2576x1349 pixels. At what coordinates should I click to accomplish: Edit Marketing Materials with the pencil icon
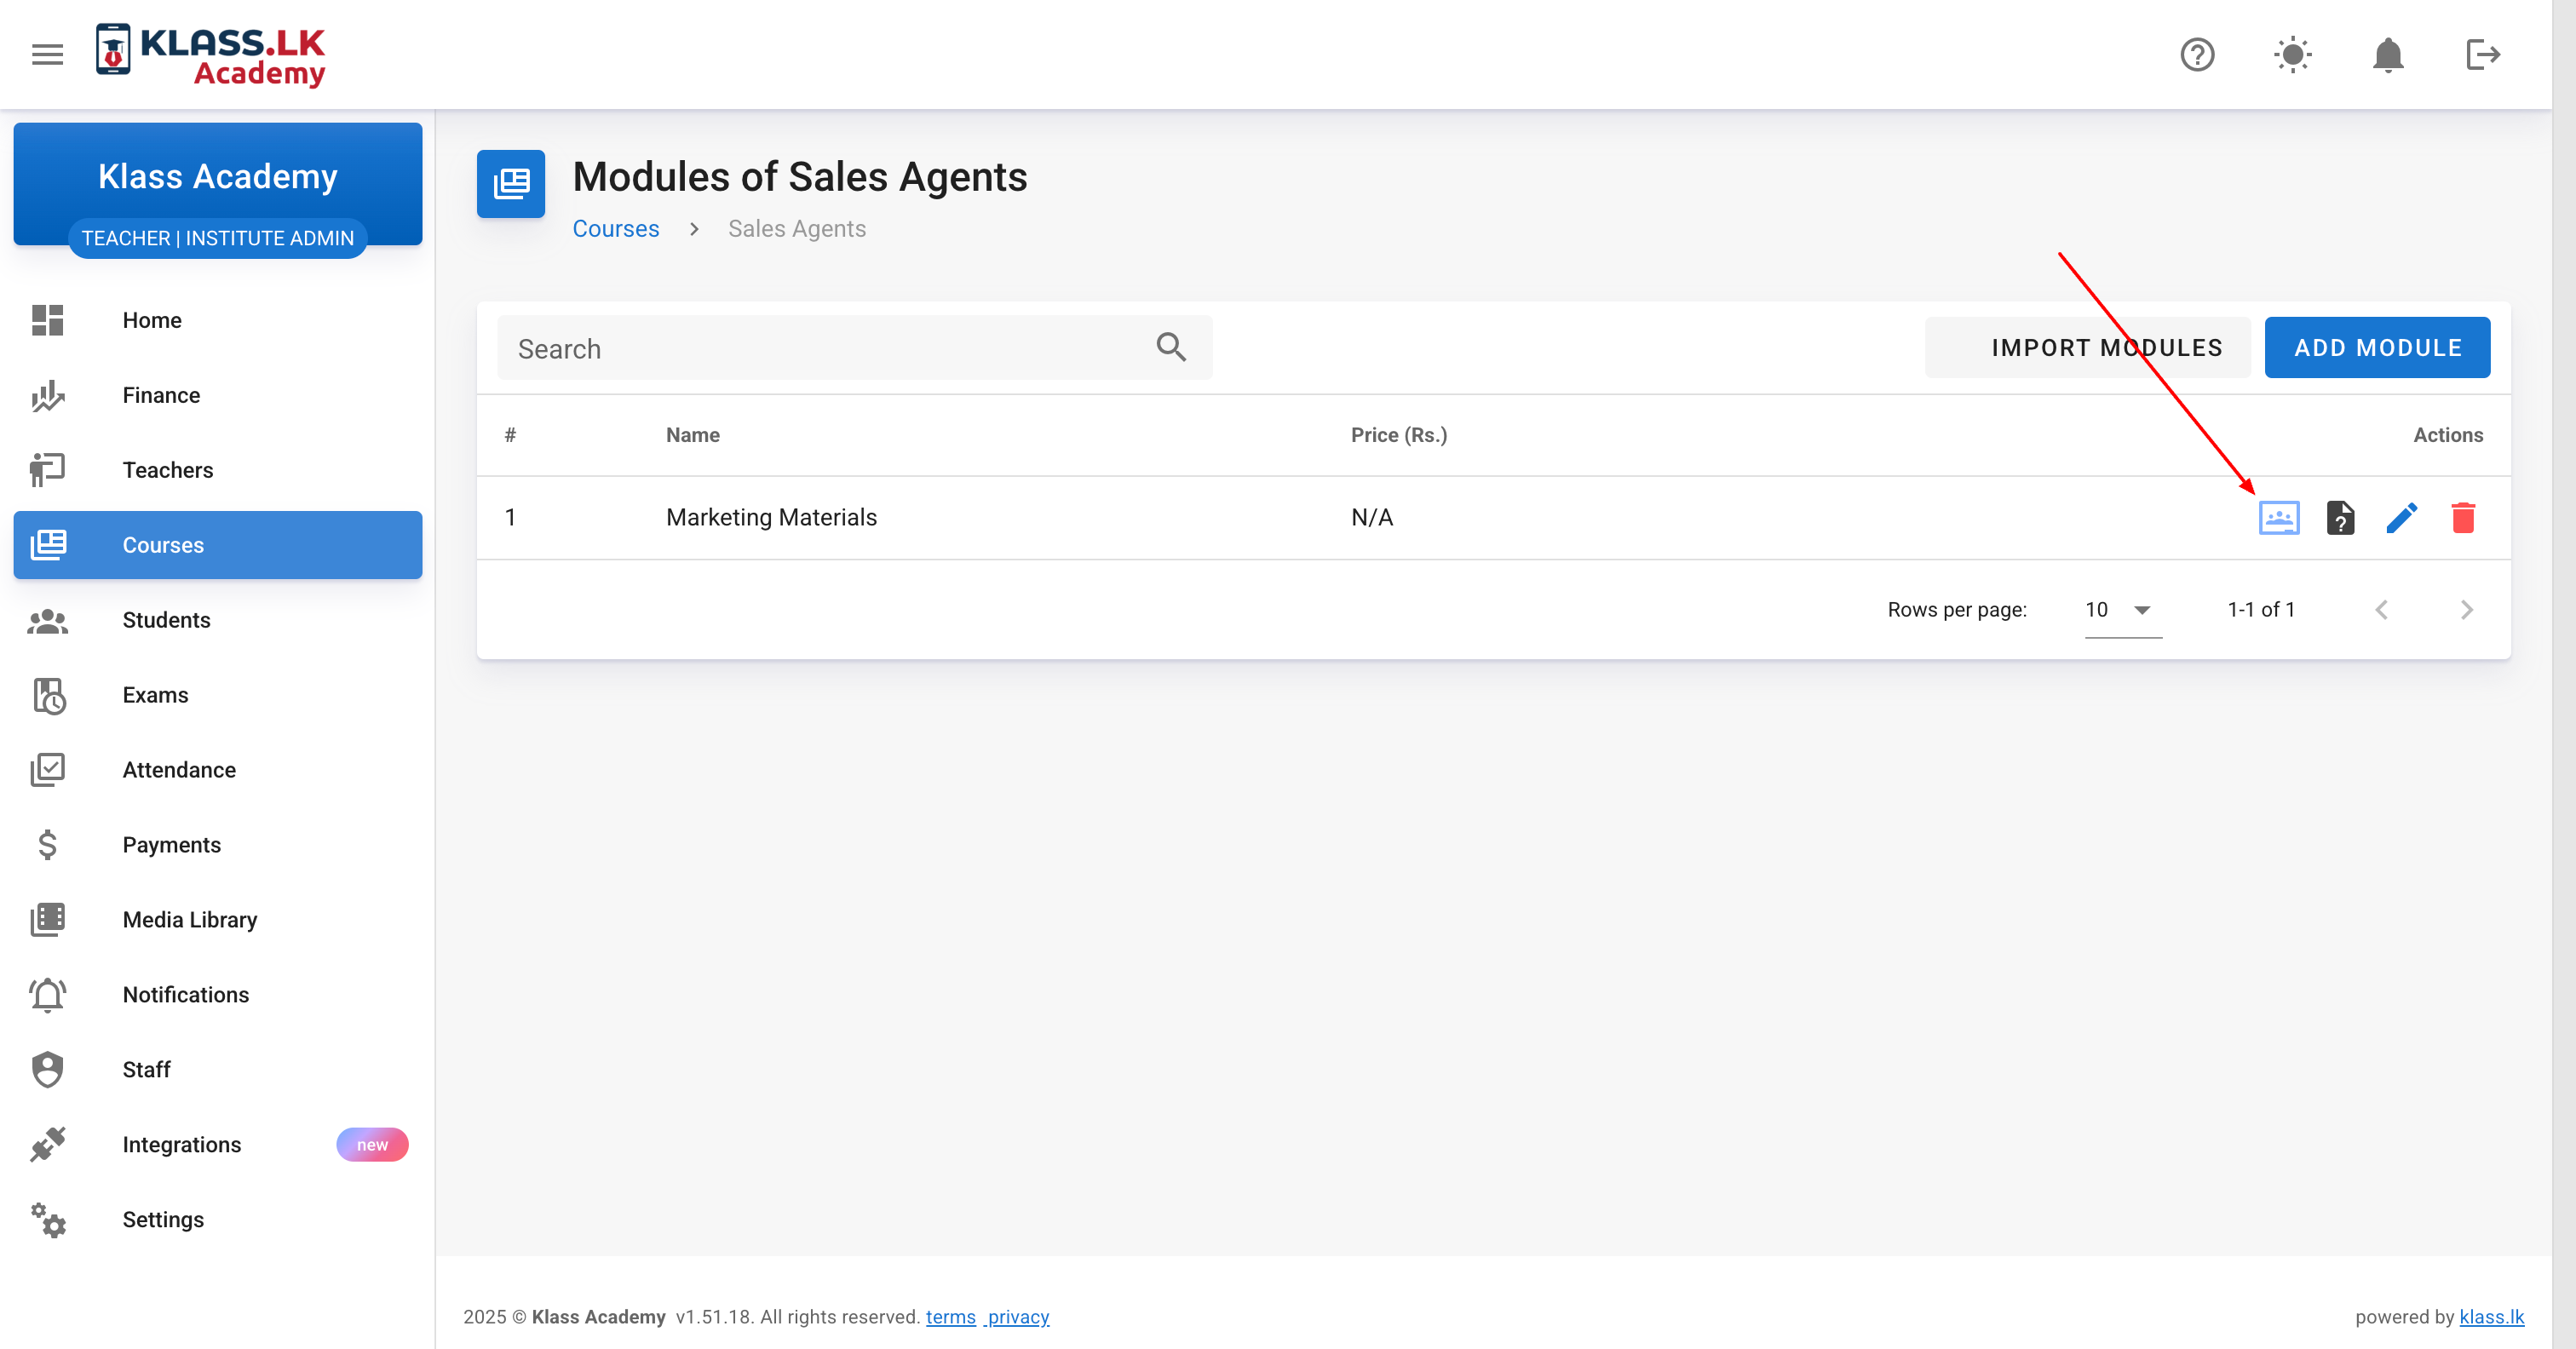(2402, 517)
